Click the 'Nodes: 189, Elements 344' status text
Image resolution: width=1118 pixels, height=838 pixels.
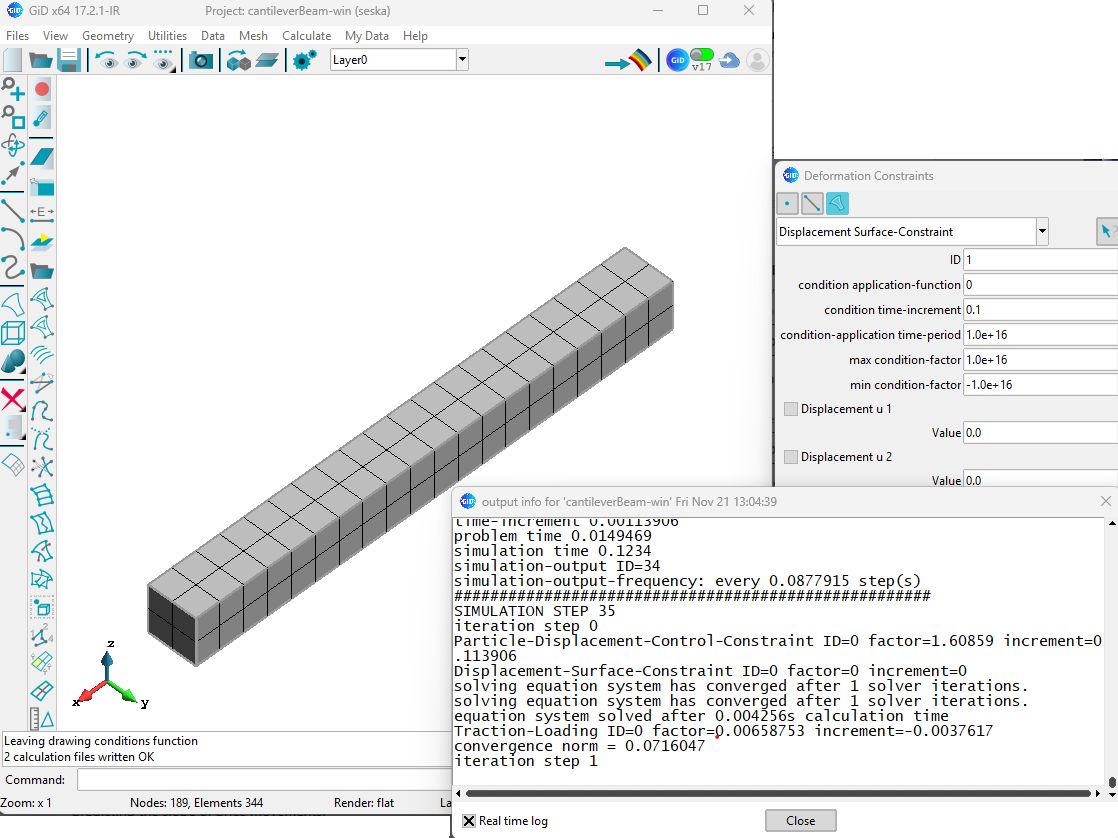click(x=196, y=803)
